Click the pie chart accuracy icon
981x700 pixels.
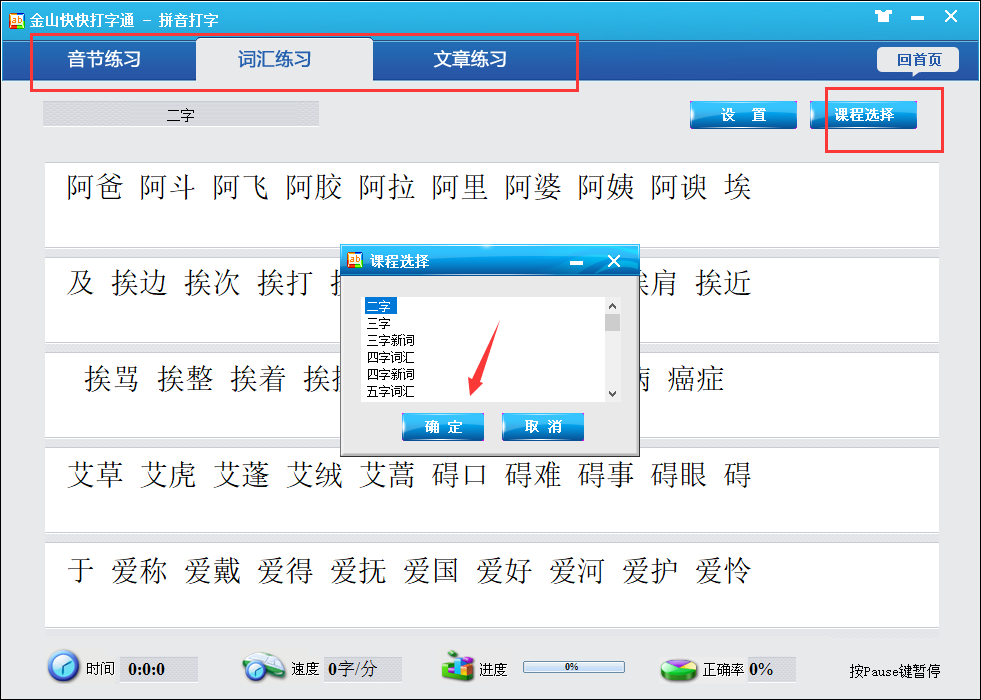click(678, 669)
